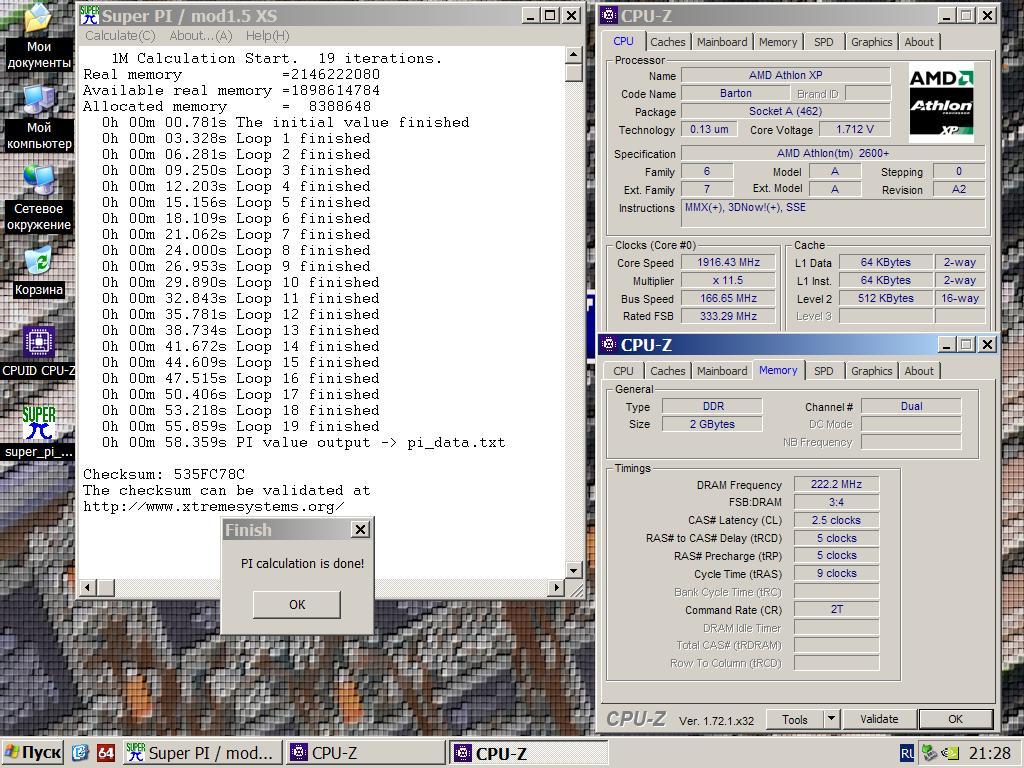The height and width of the screenshot is (768, 1024).
Task: Click OK in the Finish dialog
Action: coord(296,605)
